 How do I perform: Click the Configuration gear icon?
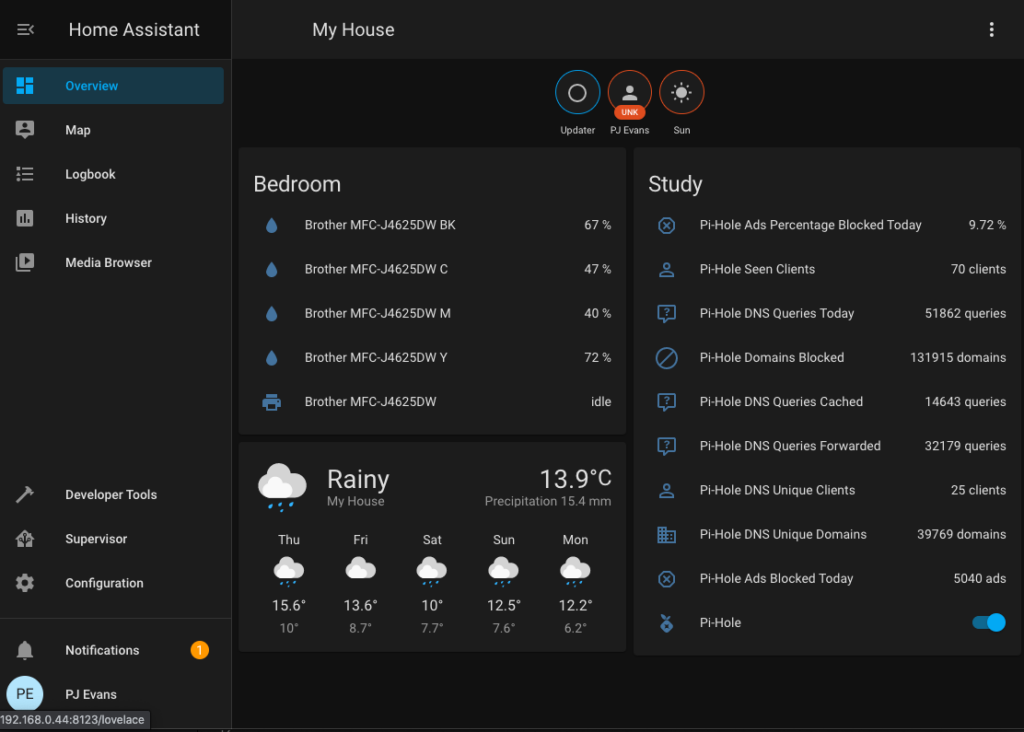click(x=25, y=583)
